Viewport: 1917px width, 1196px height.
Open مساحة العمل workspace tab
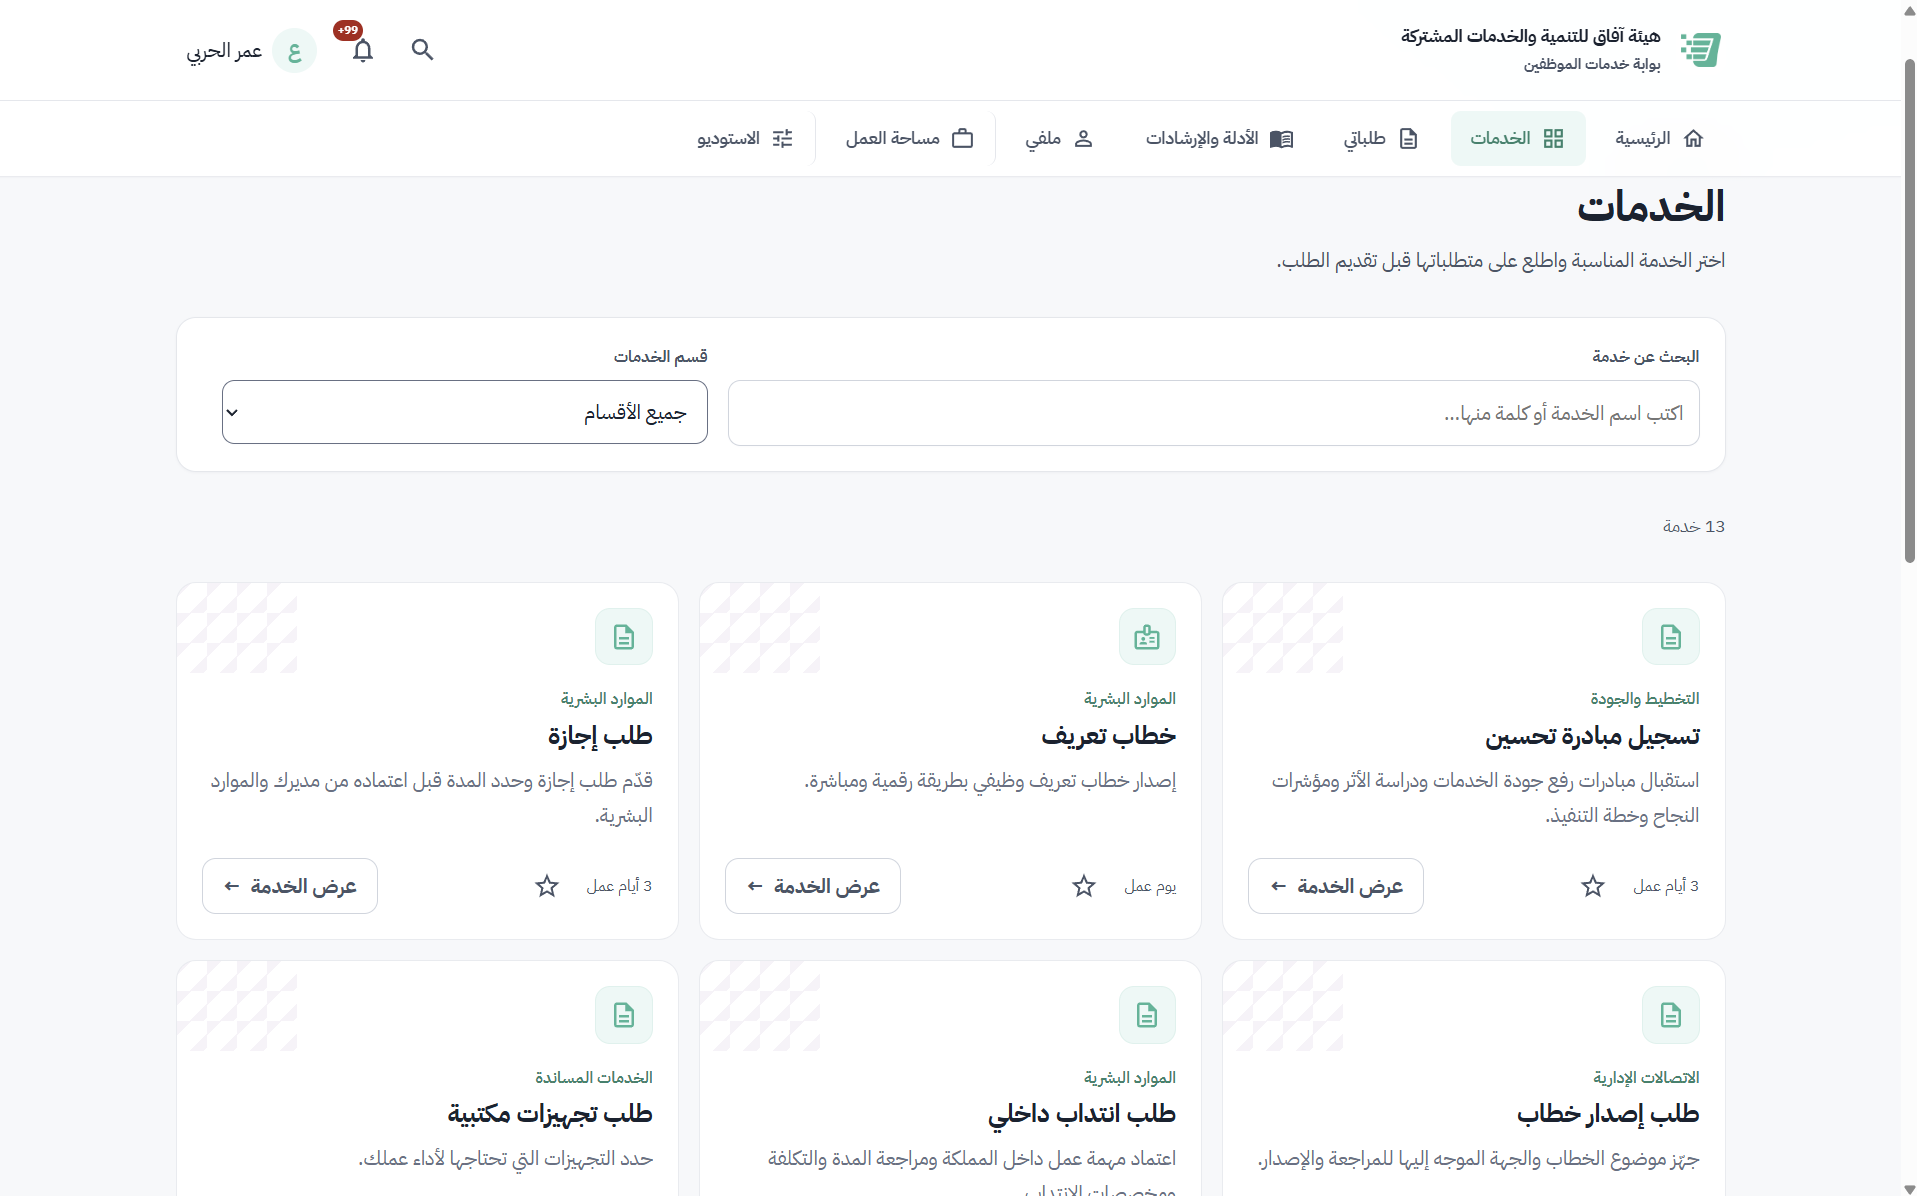(x=910, y=138)
